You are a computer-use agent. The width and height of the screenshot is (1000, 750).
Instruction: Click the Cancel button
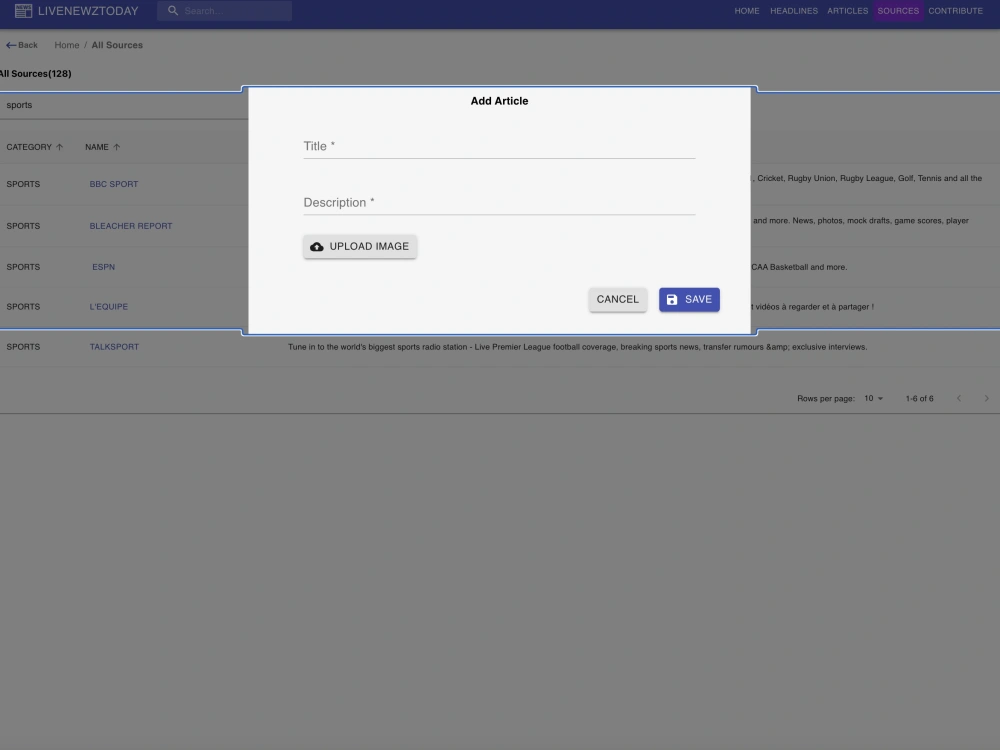(617, 300)
